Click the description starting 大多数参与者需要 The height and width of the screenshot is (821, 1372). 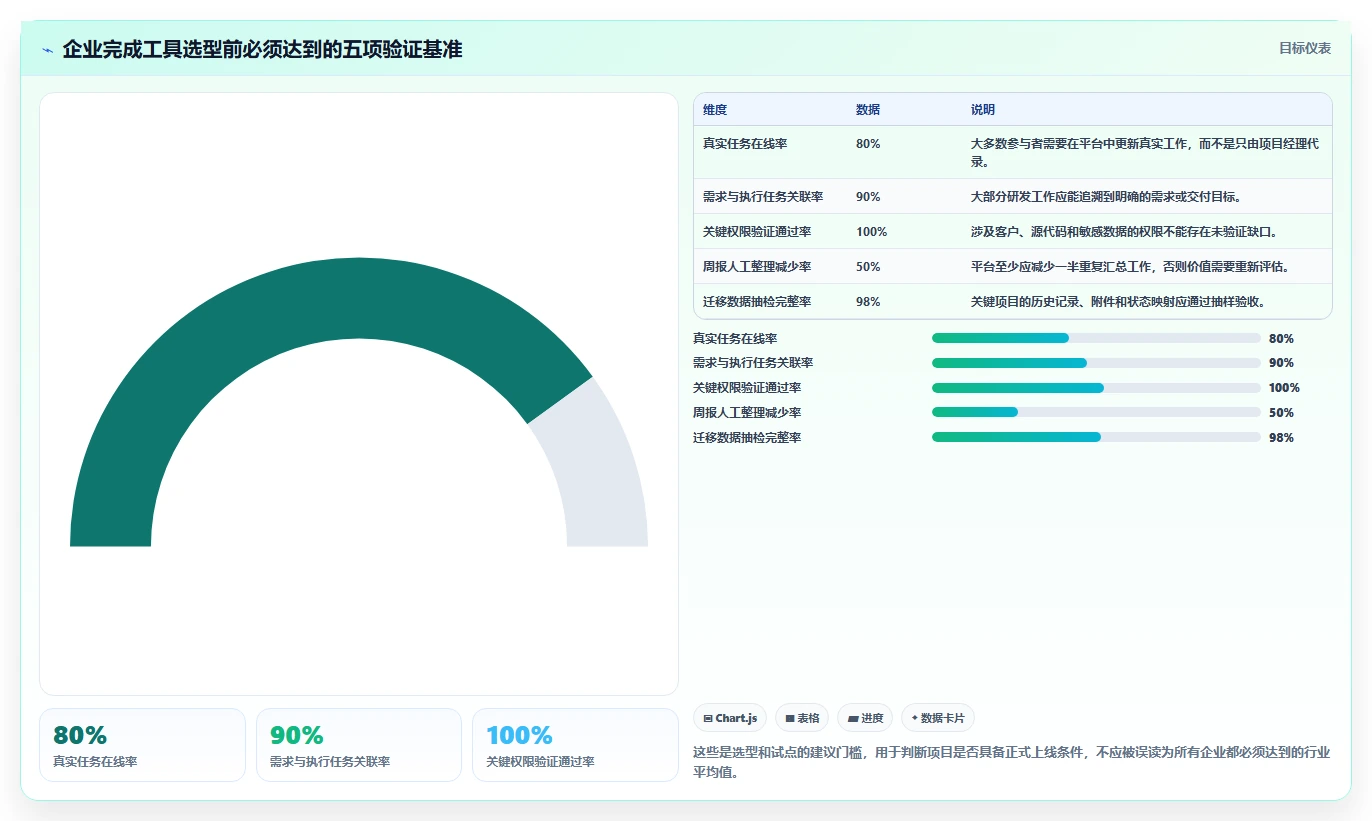(x=1145, y=152)
